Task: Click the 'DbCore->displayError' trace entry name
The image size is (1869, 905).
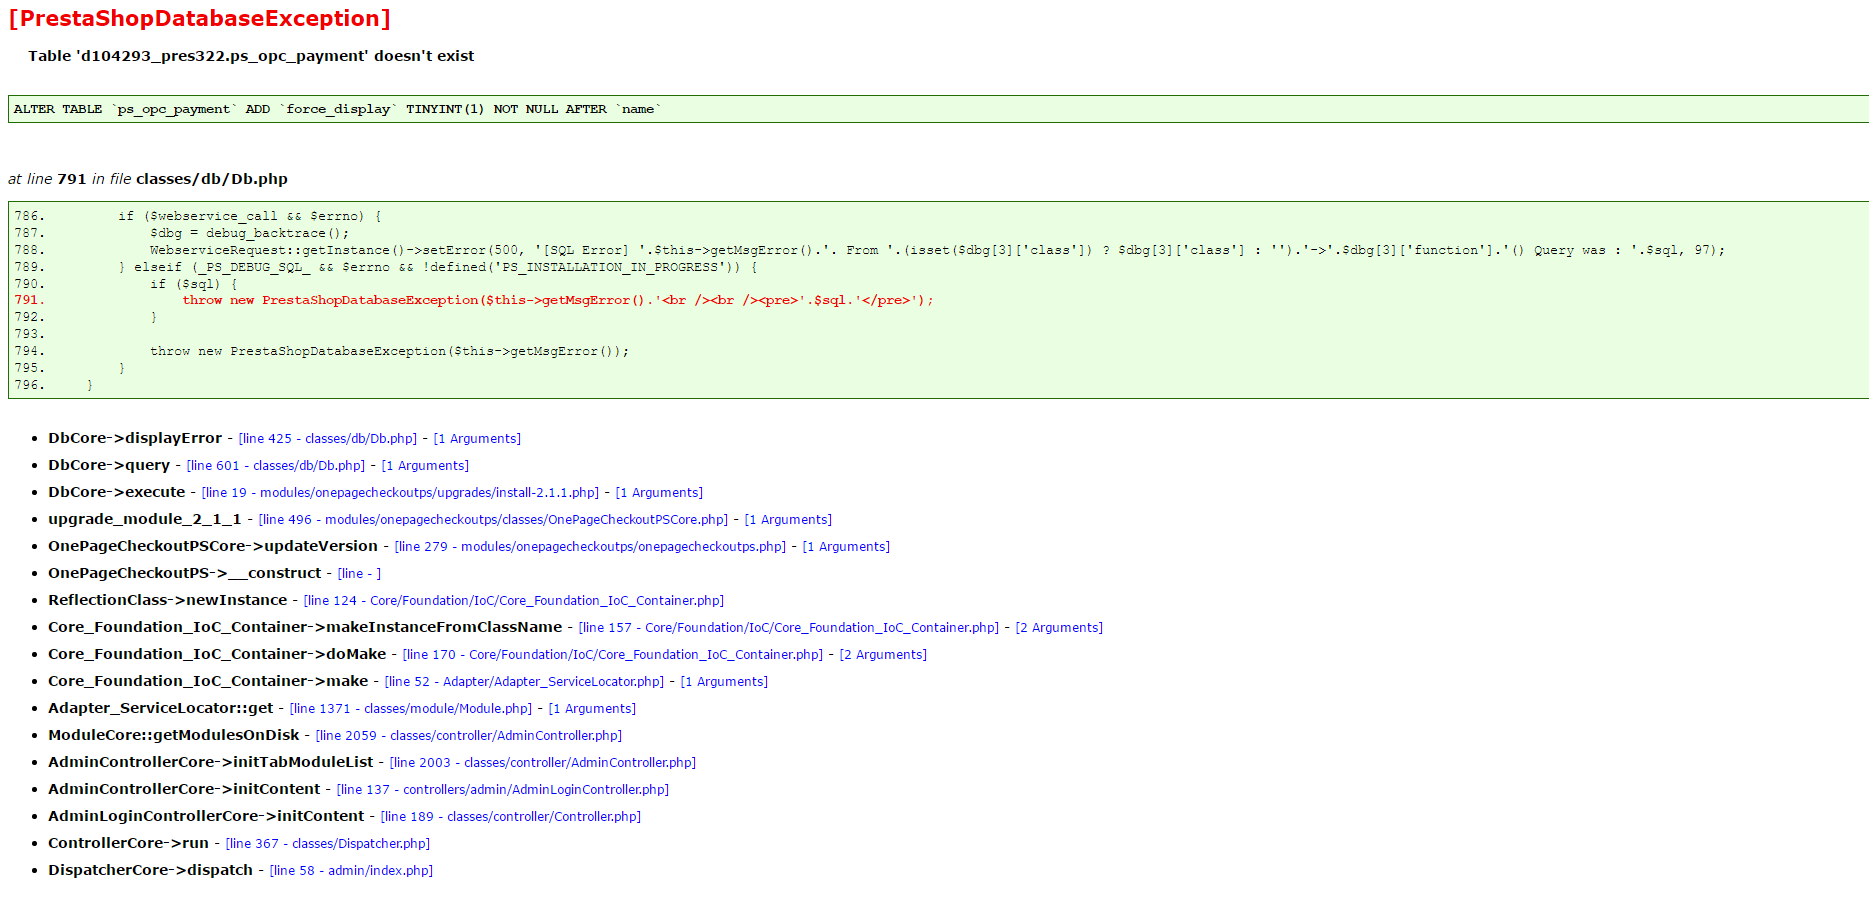Action: (x=135, y=438)
